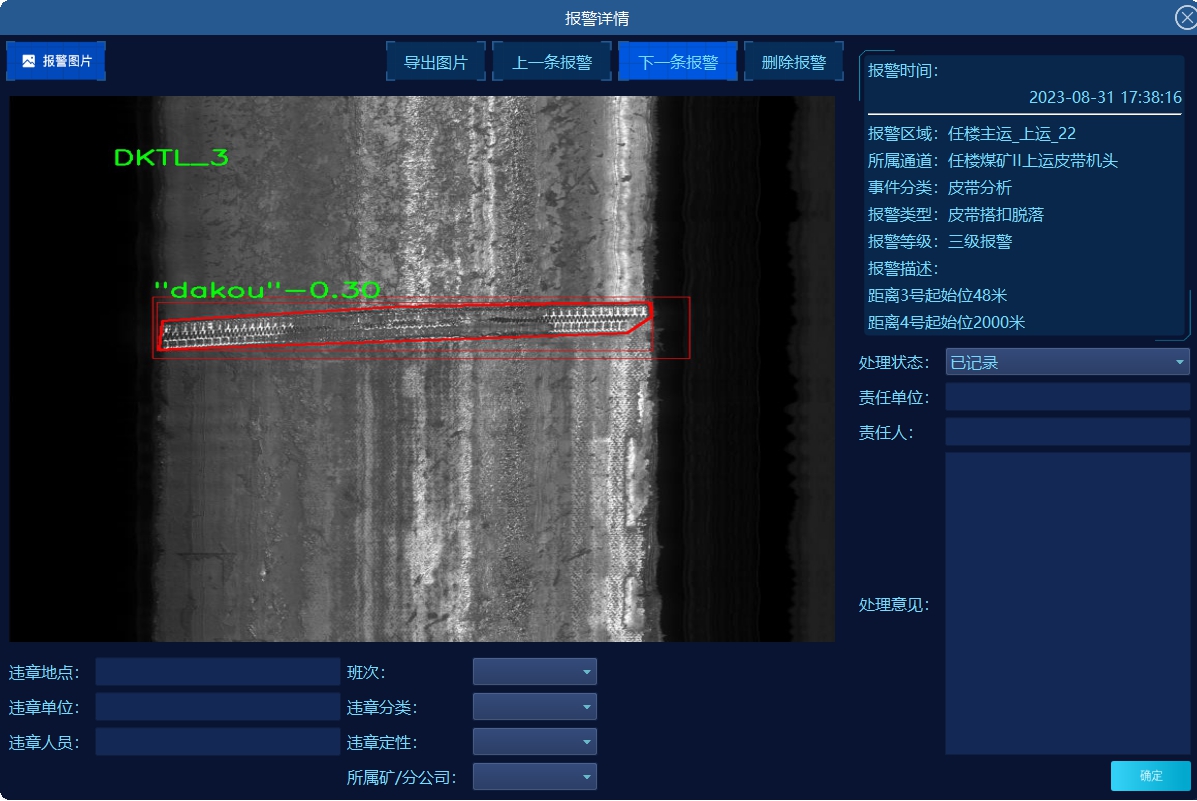Expand the 违章分类 dropdown
Image resolution: width=1197 pixels, height=801 pixels.
[534, 707]
